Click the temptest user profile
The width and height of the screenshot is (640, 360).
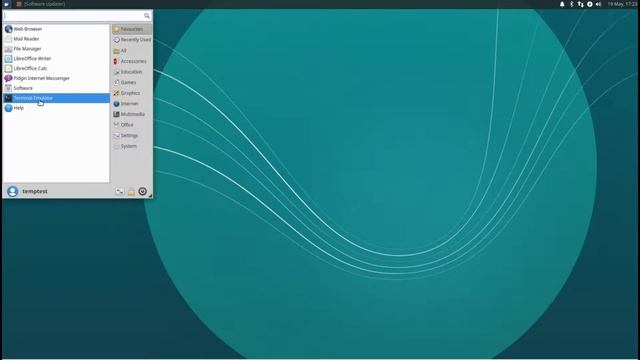point(27,191)
